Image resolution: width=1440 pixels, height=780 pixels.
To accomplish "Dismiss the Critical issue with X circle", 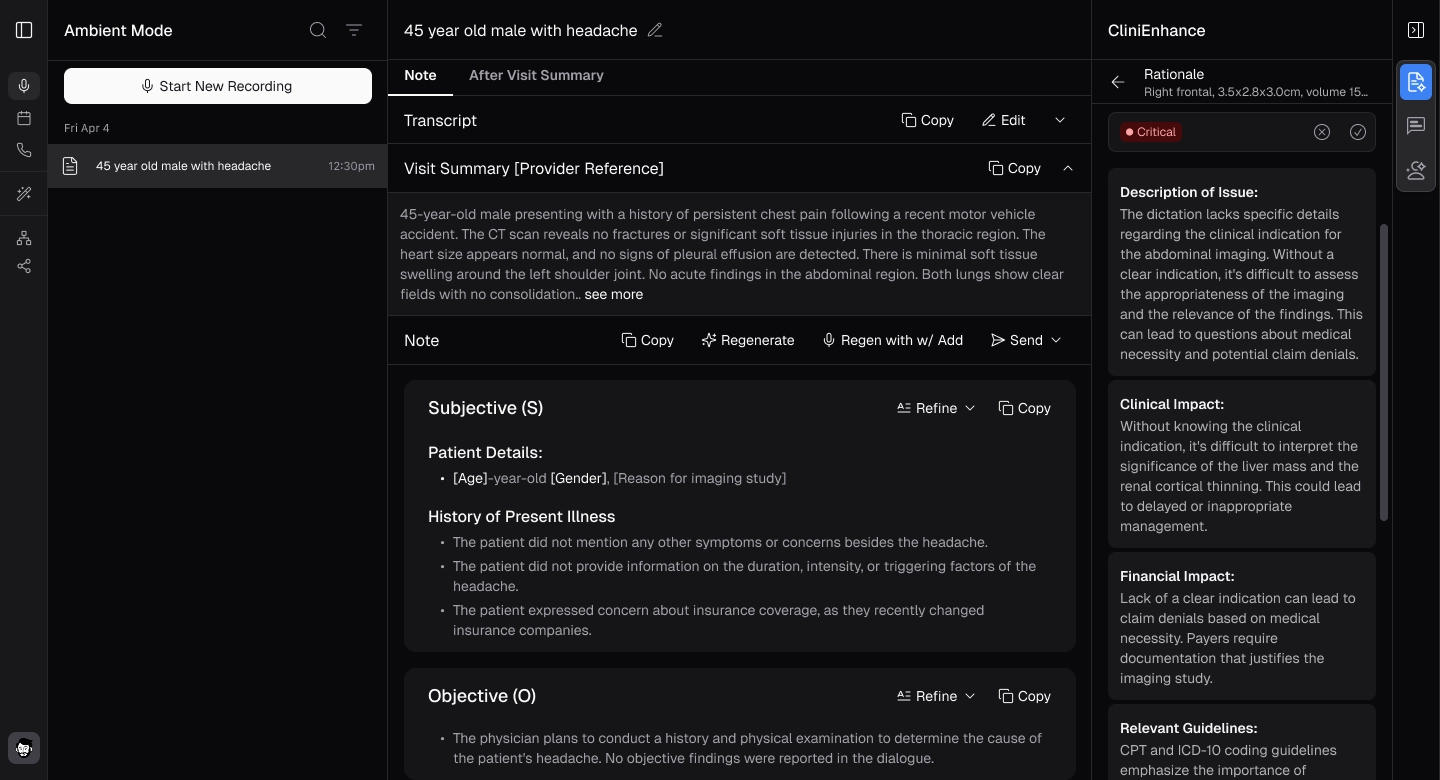I will [x=1322, y=132].
